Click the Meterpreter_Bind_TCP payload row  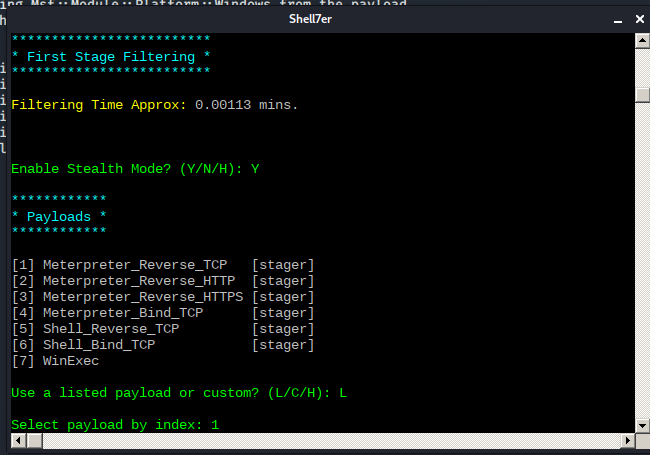(x=163, y=313)
